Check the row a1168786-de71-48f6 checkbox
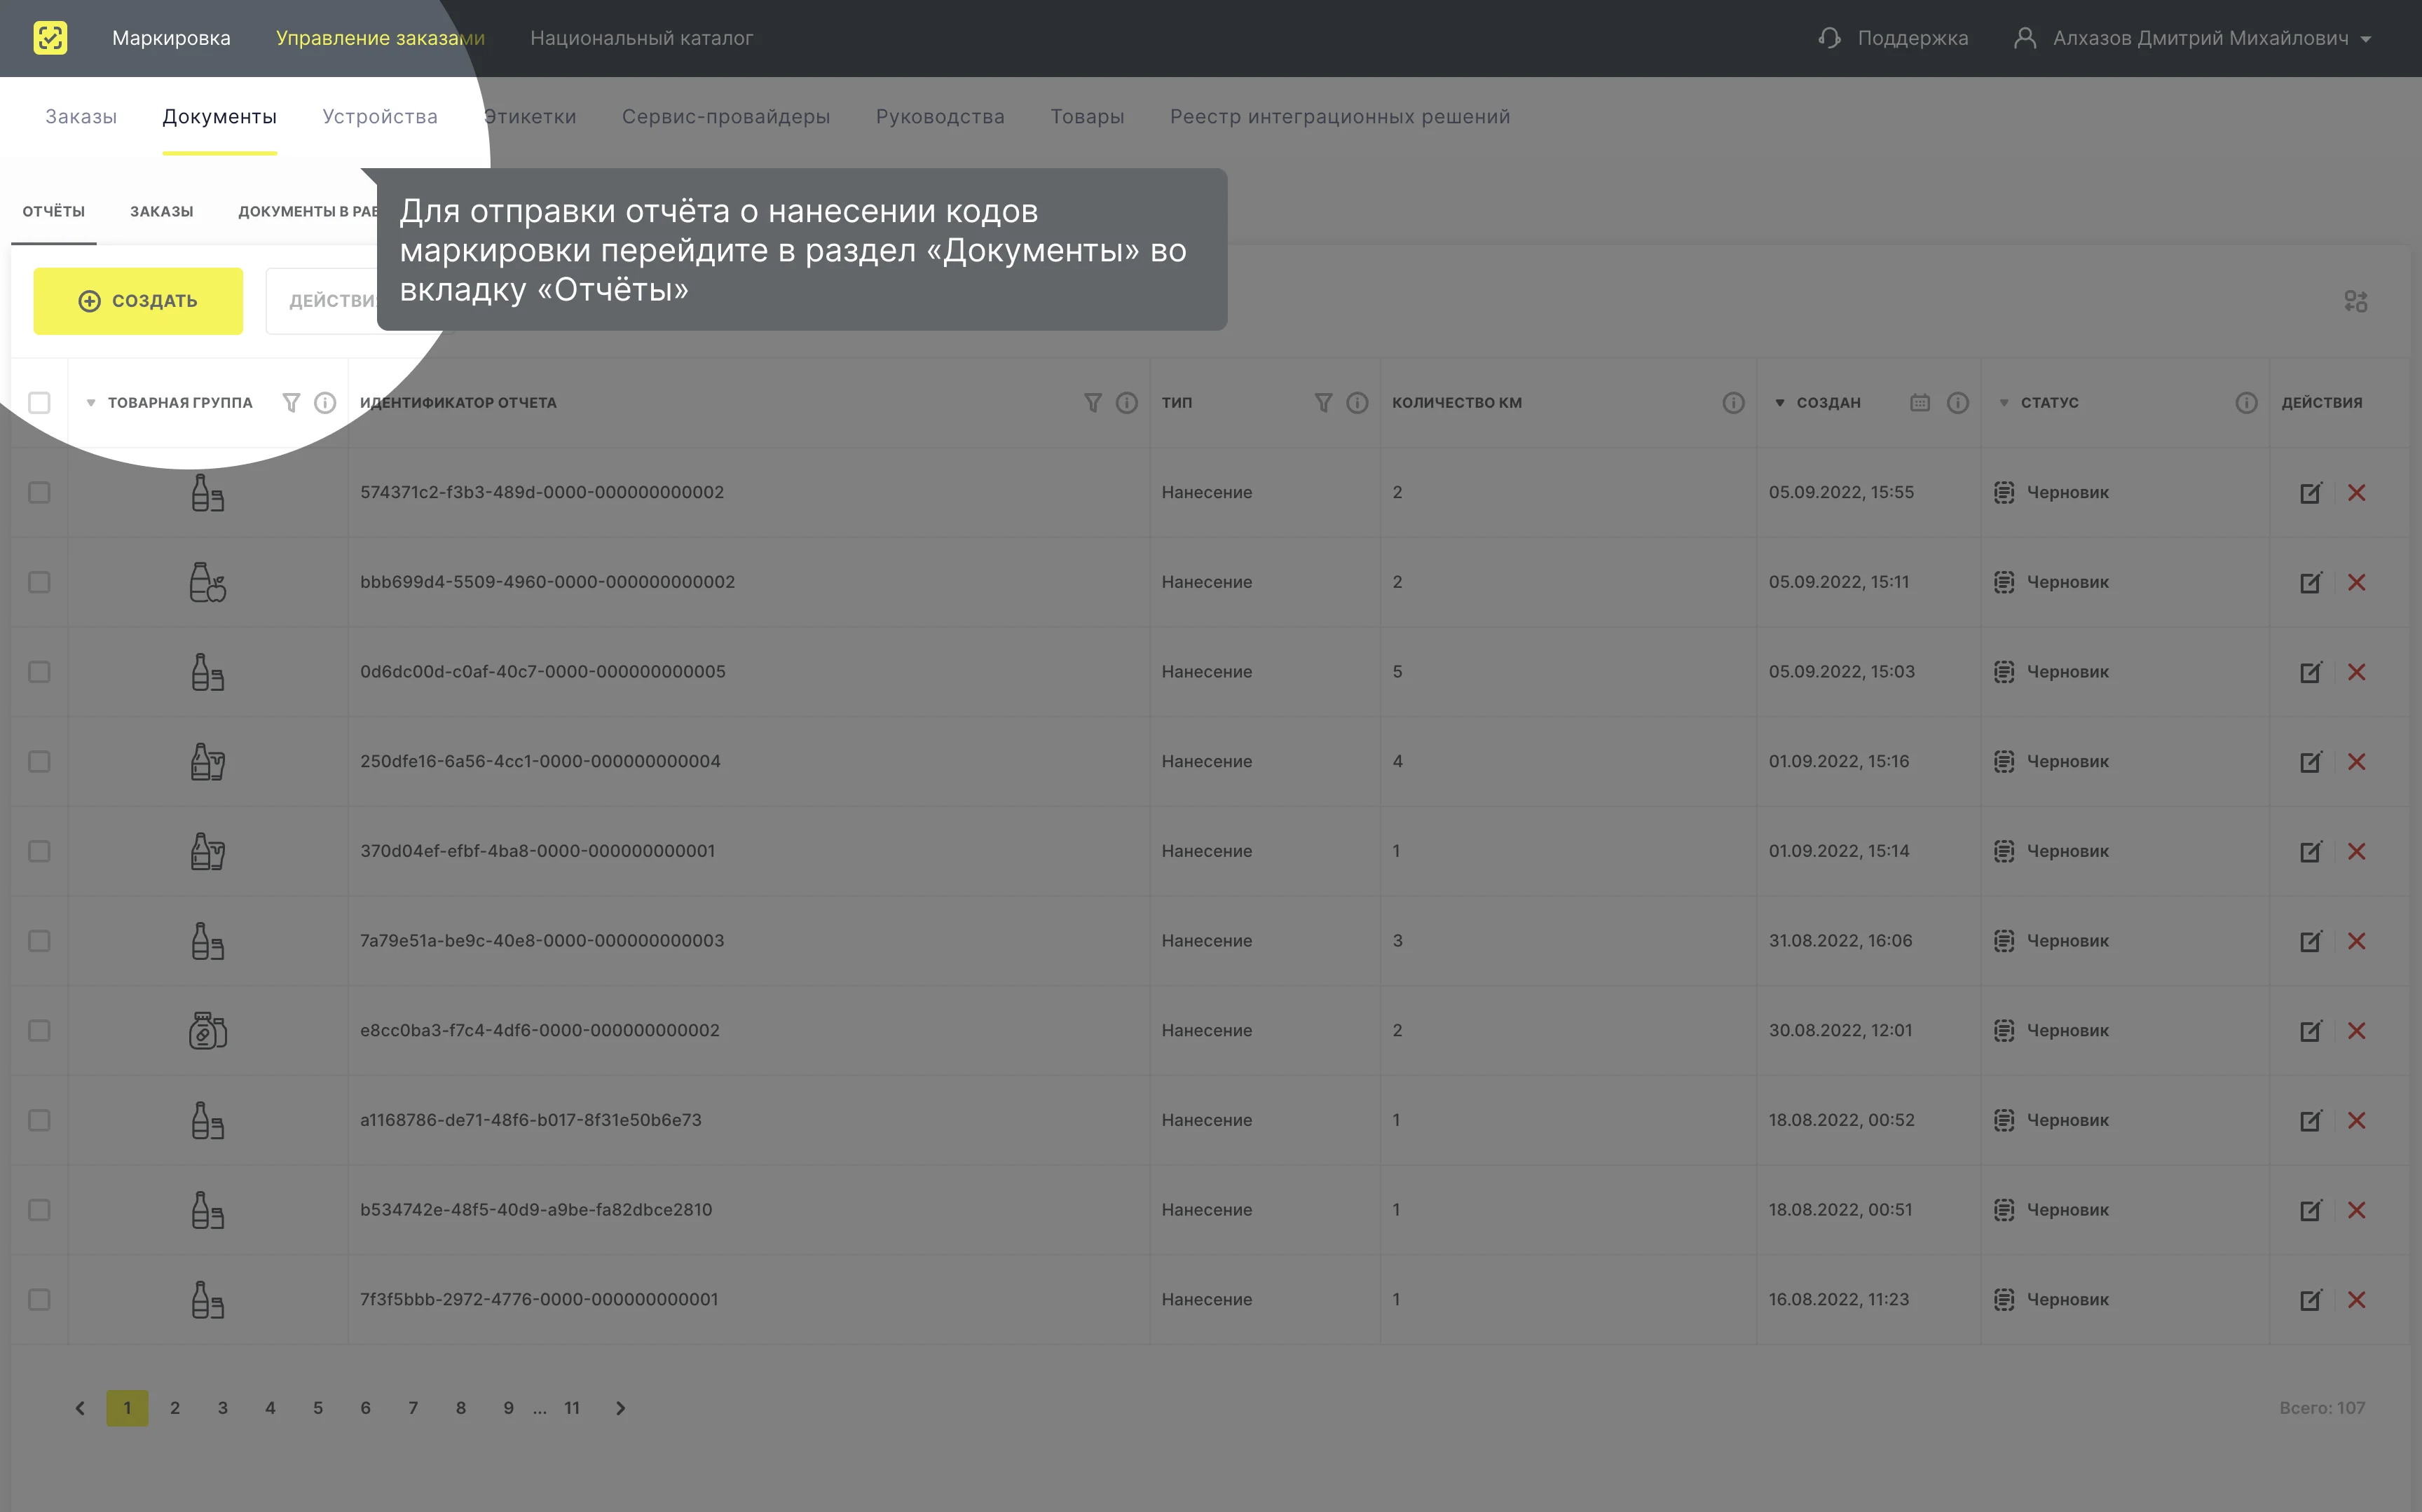The image size is (2422, 1512). click(39, 1120)
